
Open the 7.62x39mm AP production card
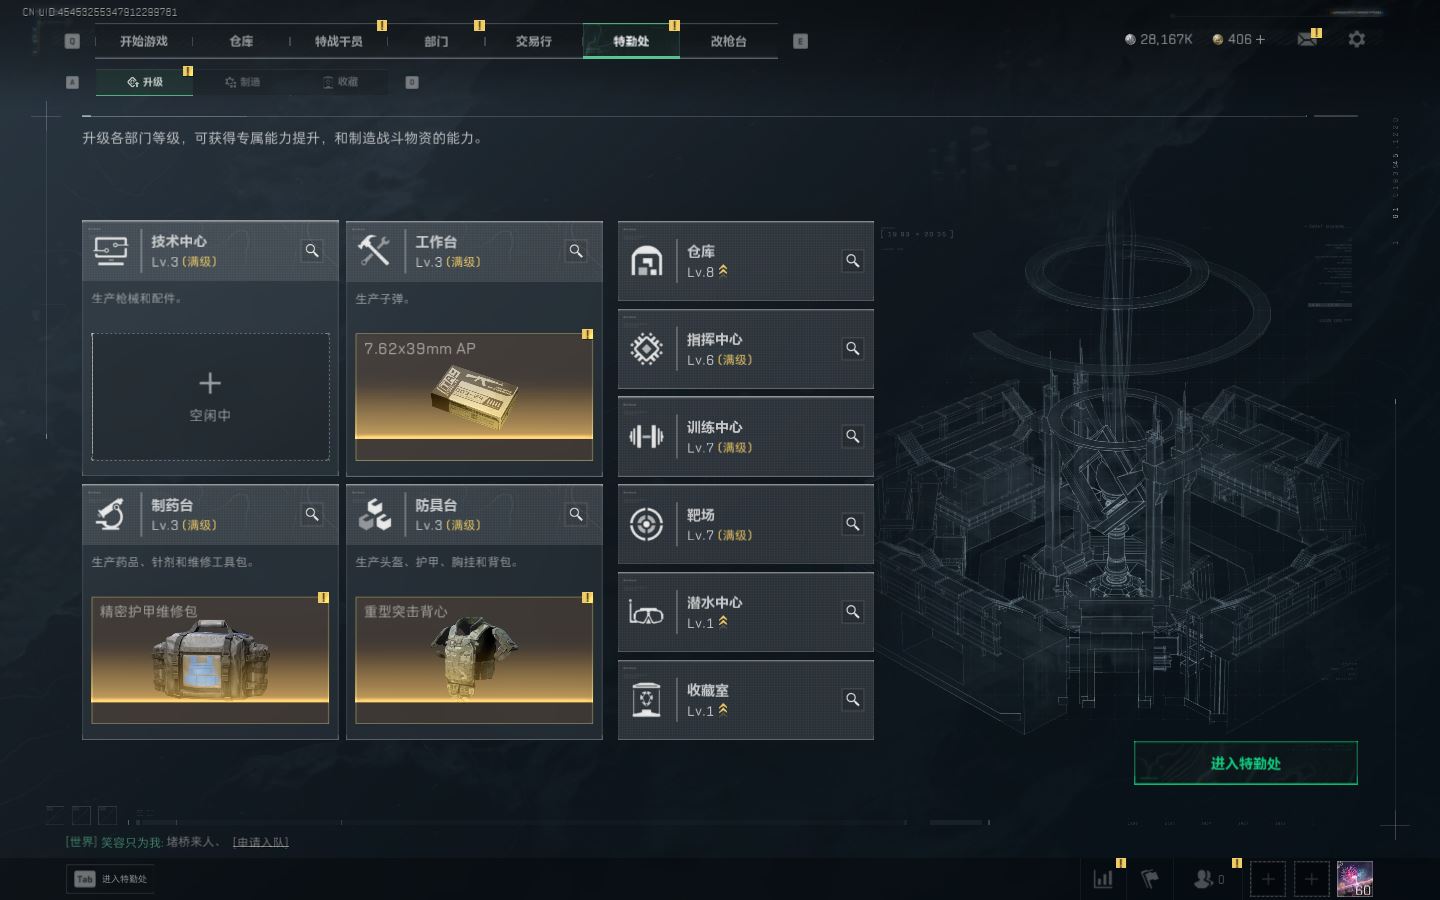(x=474, y=397)
